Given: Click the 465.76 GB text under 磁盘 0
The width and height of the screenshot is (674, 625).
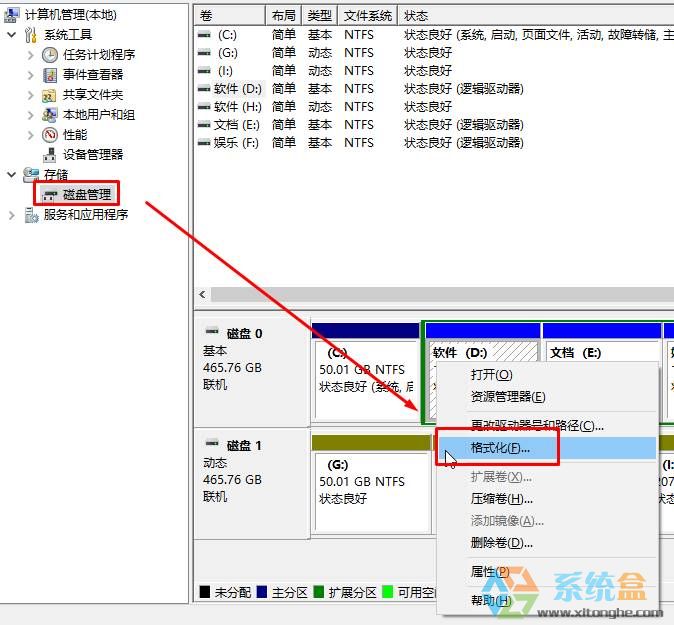Looking at the screenshot, I should click(x=232, y=368).
